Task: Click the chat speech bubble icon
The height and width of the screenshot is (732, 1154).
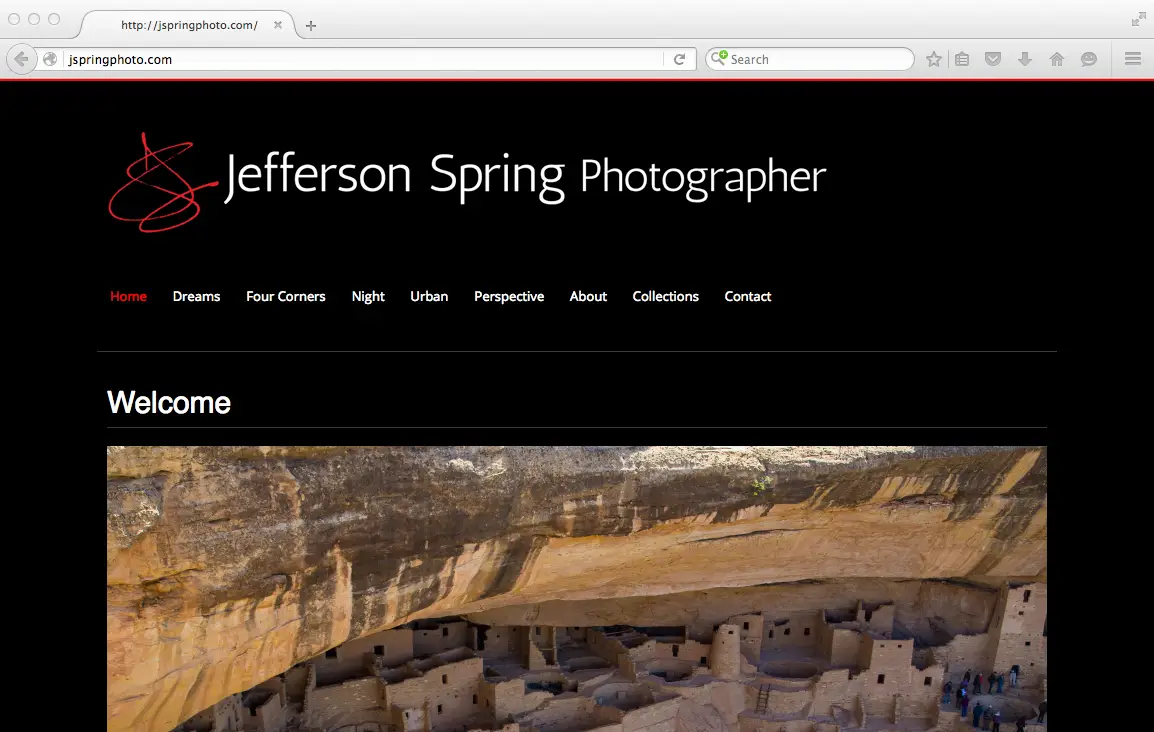Action: (1089, 60)
